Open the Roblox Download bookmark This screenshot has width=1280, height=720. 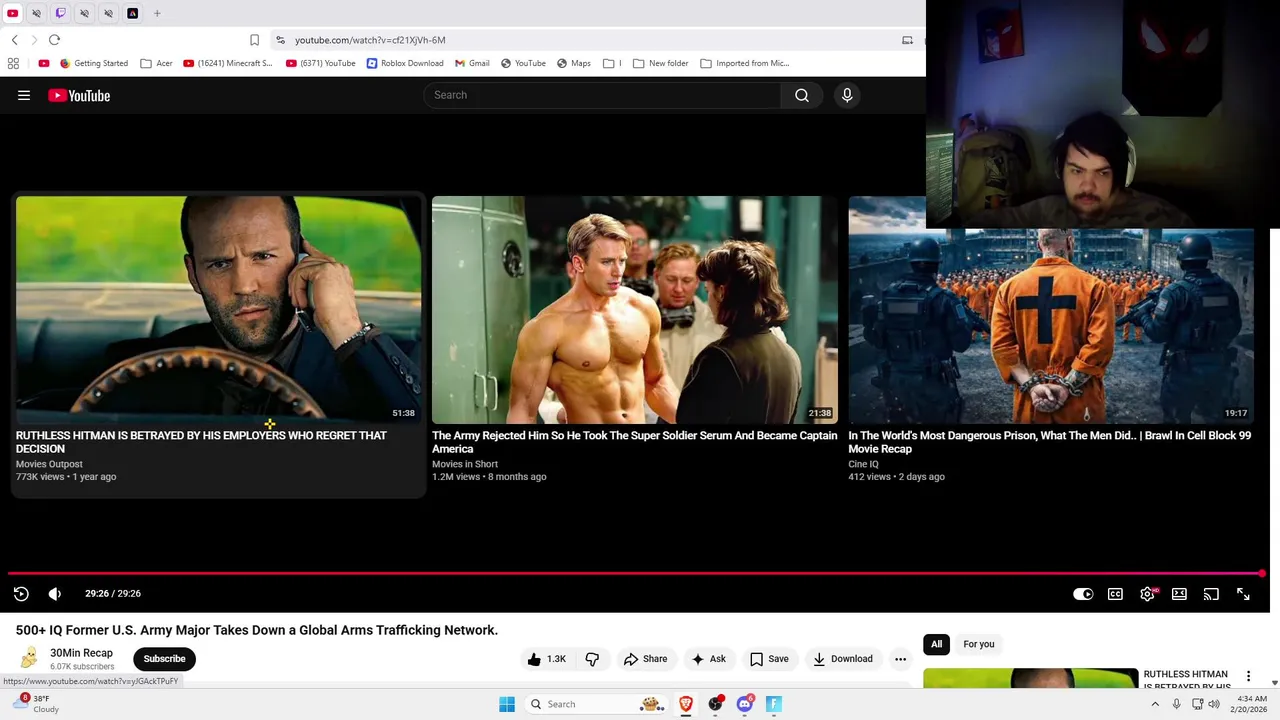pyautogui.click(x=405, y=63)
